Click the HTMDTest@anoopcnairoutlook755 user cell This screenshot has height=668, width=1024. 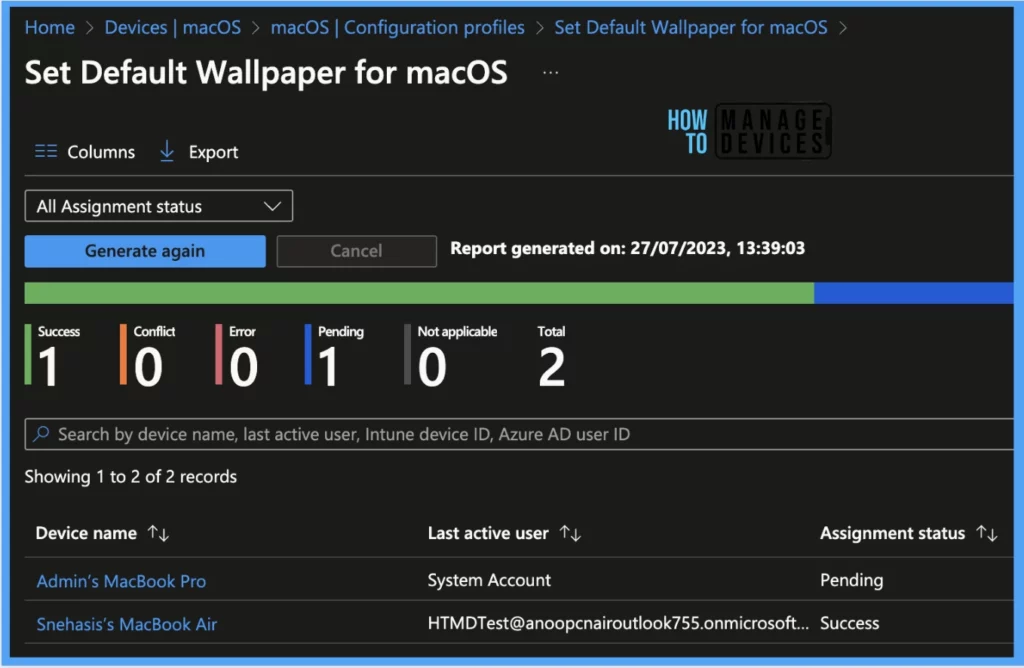pyautogui.click(x=618, y=624)
